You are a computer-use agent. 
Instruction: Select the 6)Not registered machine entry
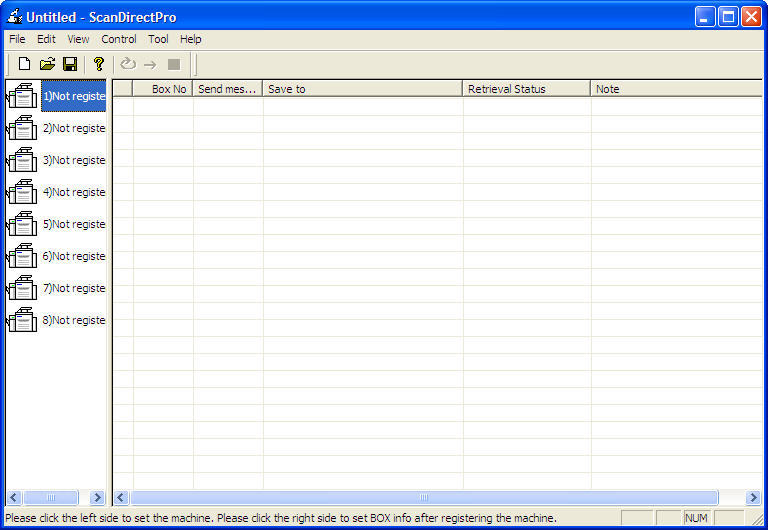73,256
